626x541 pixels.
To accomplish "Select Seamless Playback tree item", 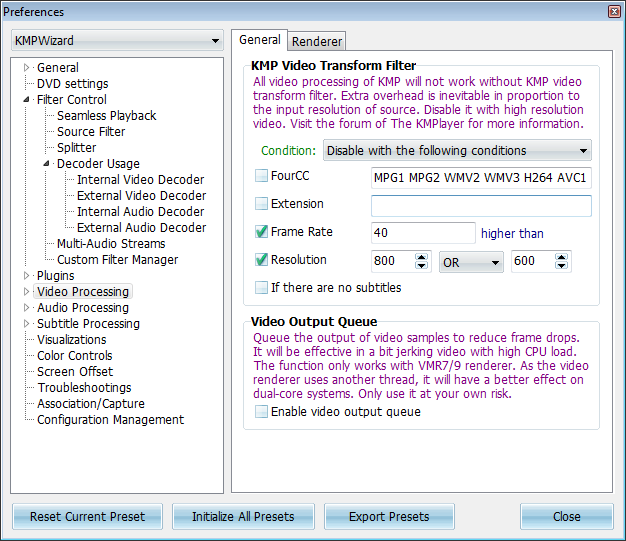I will [107, 115].
